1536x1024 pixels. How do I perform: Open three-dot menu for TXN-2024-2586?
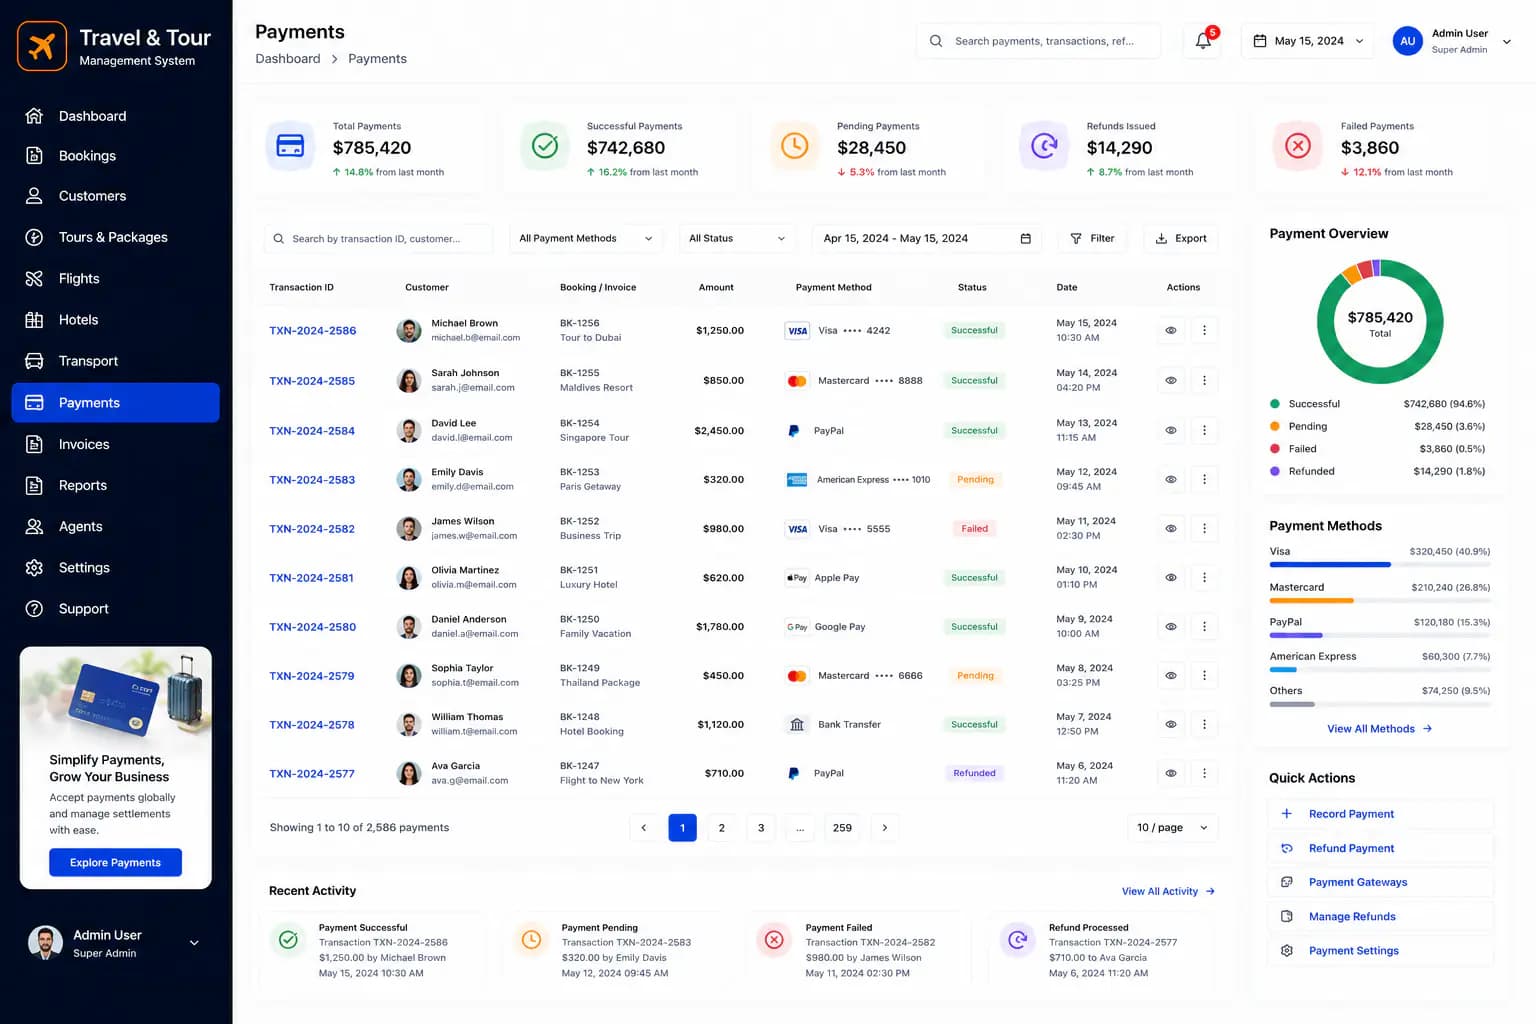point(1204,330)
